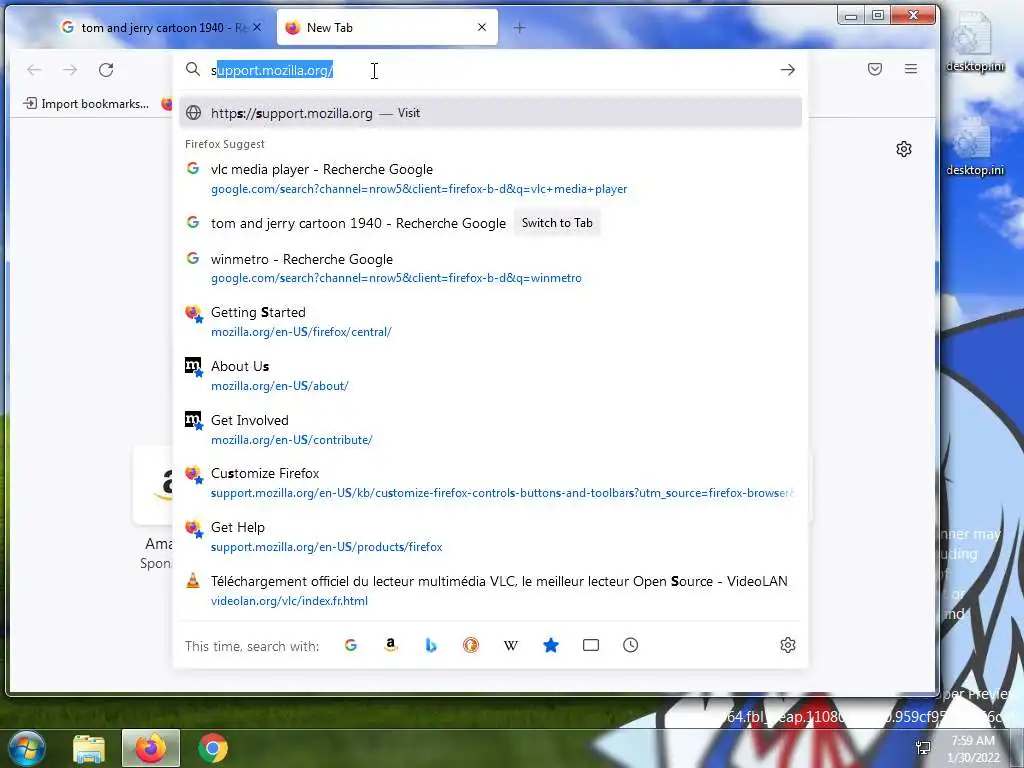Viewport: 1024px width, 768px height.
Task: Search bookmarks using the star icon
Action: click(x=551, y=645)
